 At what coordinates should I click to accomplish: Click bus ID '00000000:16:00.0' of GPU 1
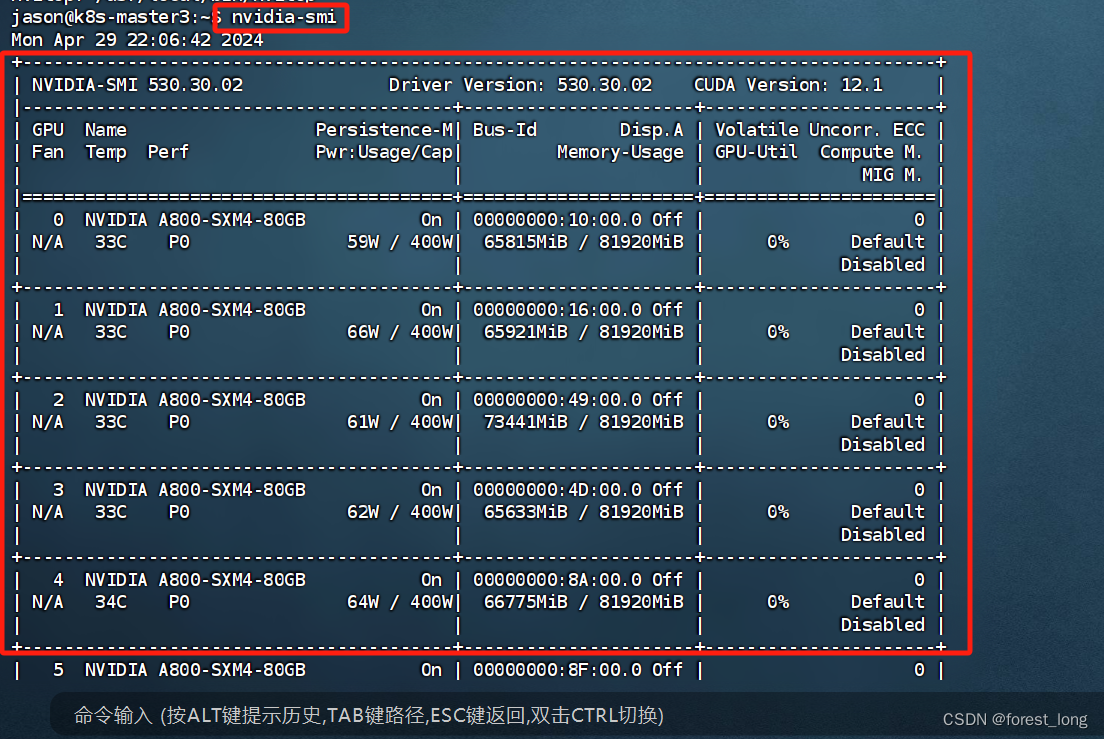pos(557,310)
